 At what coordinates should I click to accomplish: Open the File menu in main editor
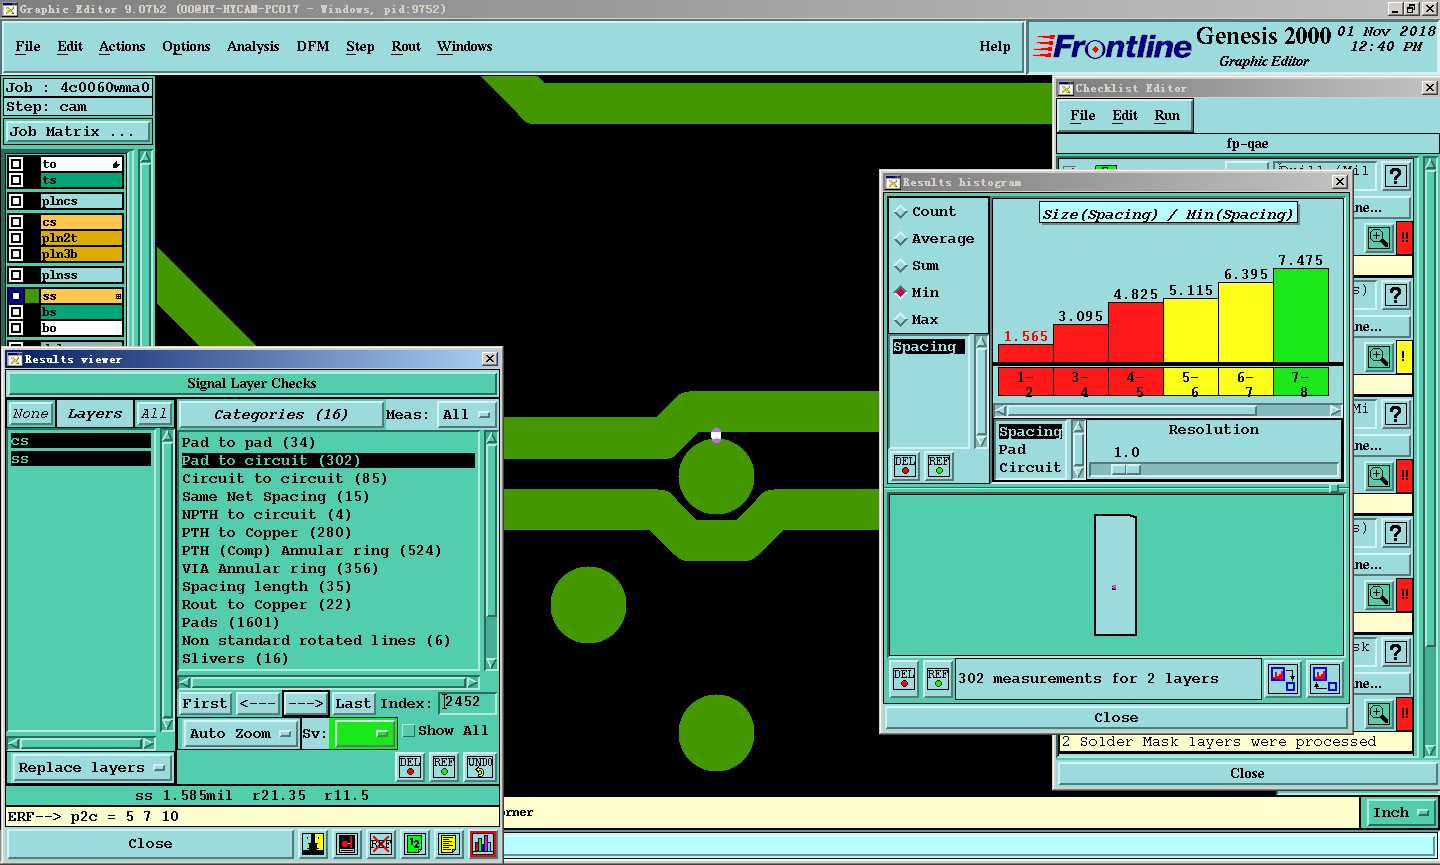(x=28, y=47)
